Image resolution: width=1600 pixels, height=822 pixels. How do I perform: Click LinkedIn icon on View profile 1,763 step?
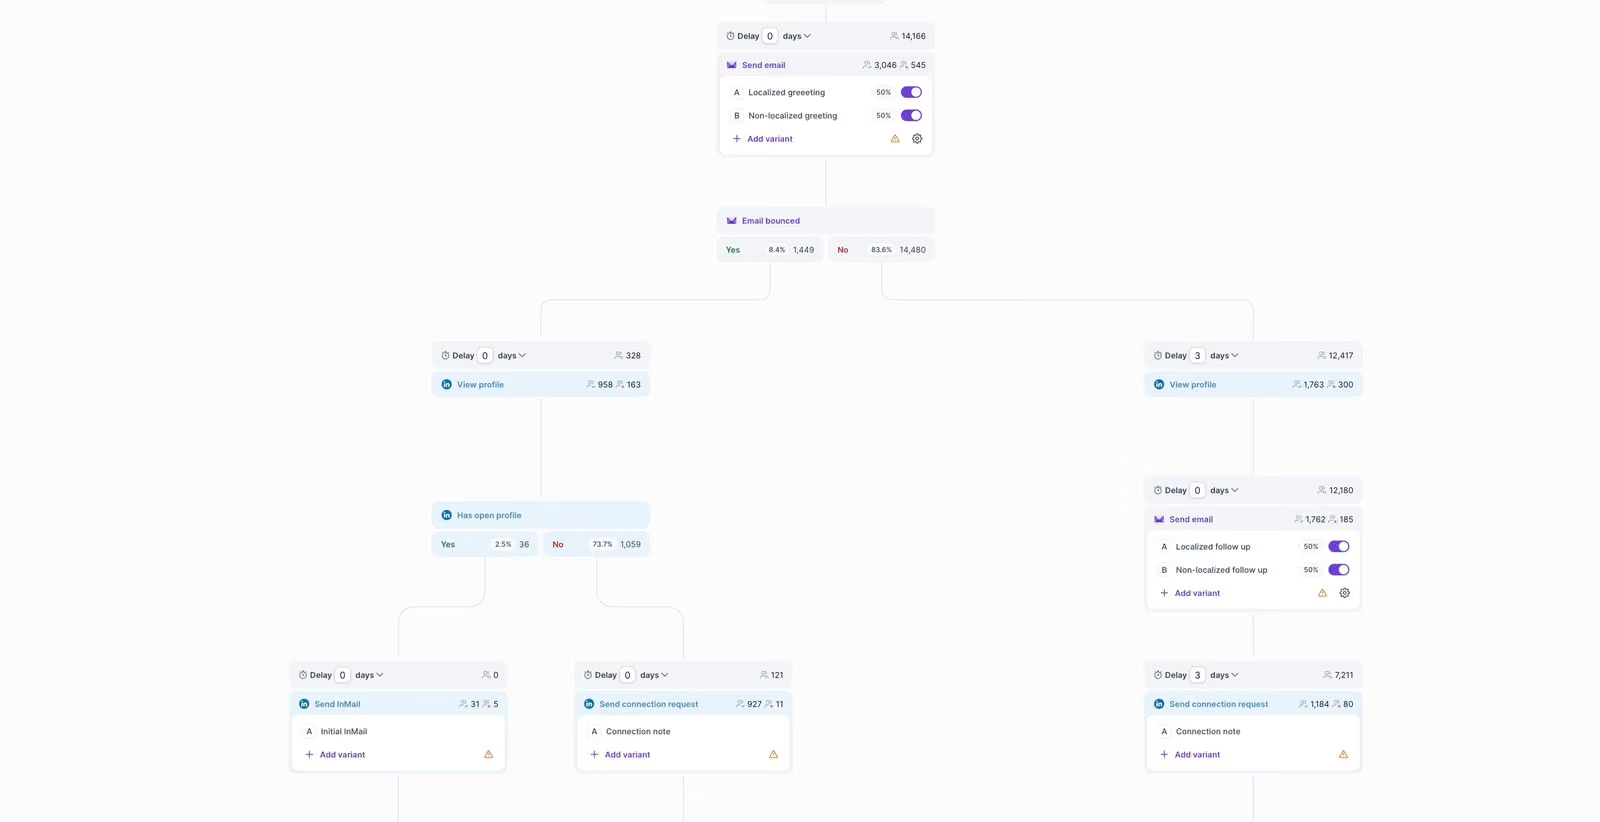pos(1159,384)
